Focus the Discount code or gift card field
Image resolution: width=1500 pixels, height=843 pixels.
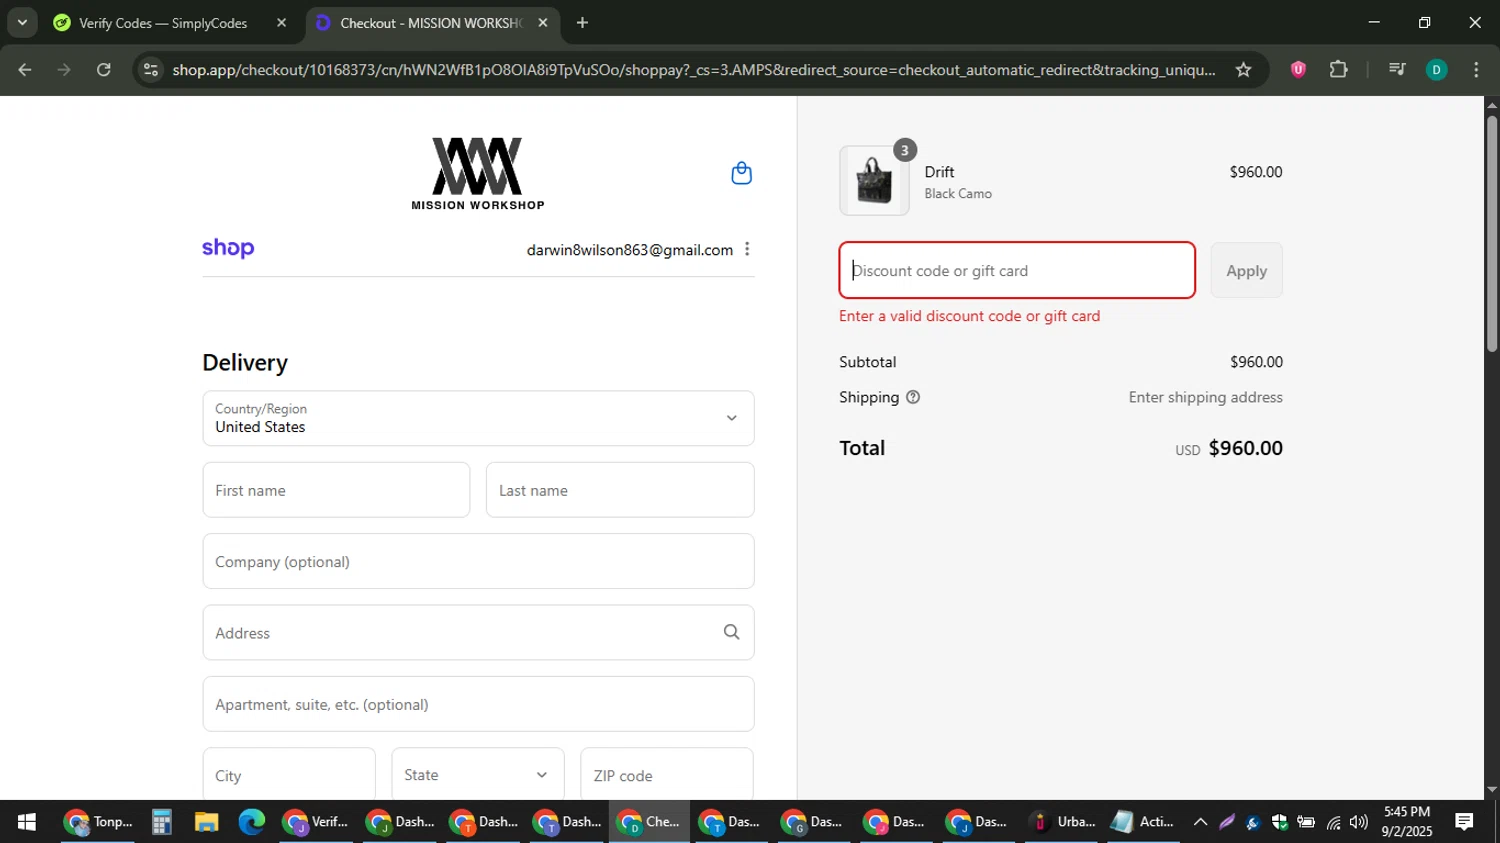[1017, 270]
